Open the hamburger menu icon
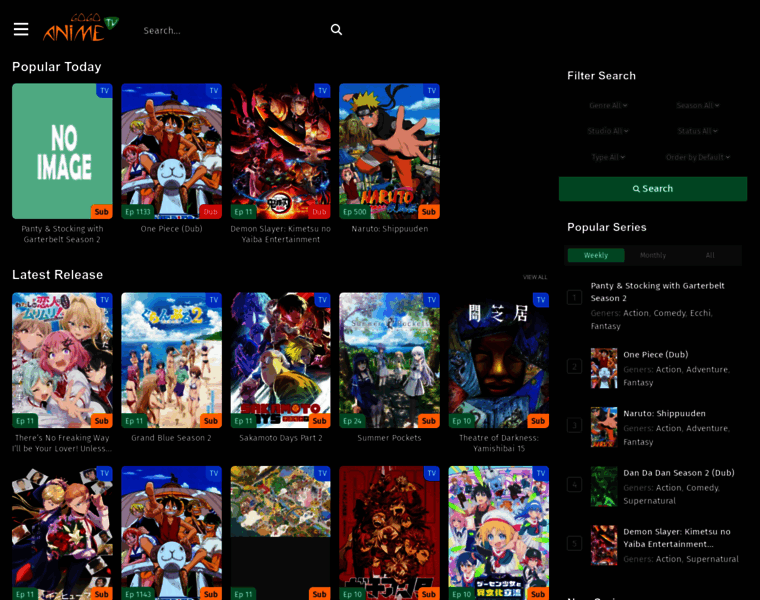 21,29
